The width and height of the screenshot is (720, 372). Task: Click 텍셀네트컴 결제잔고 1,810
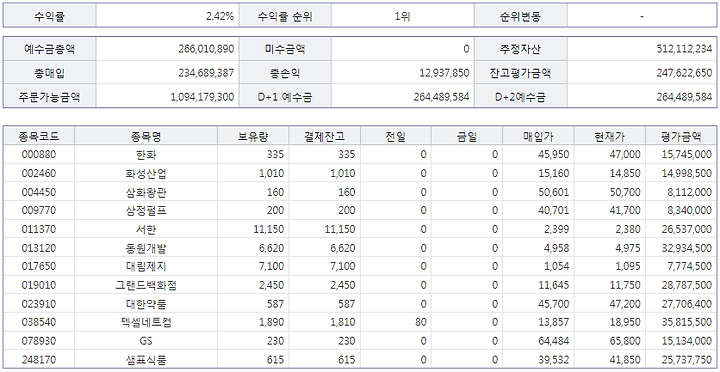343,322
